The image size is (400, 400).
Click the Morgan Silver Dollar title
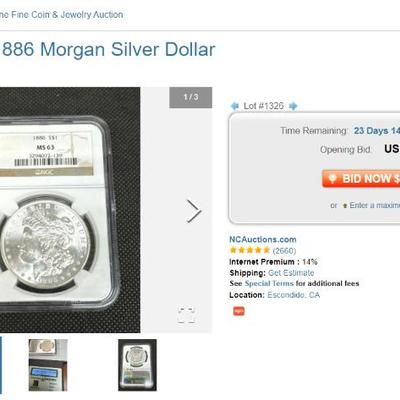[x=109, y=49]
